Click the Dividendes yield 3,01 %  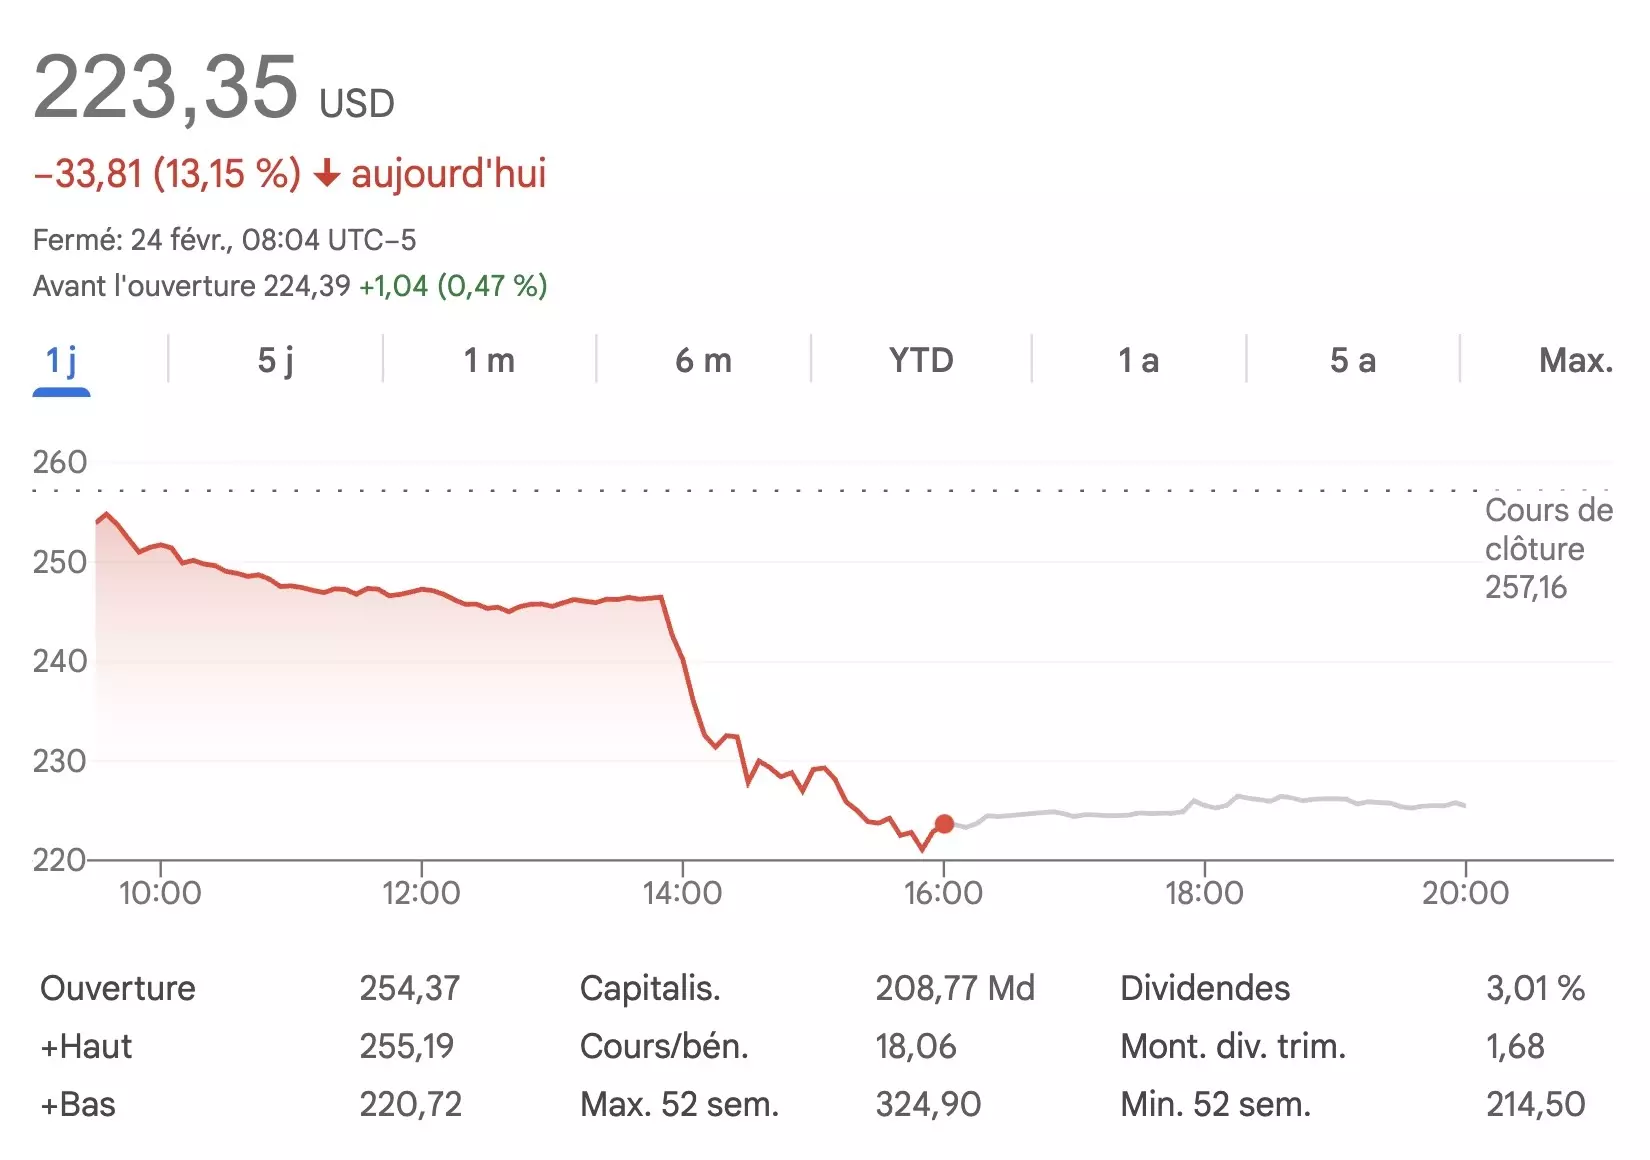[x=1535, y=988]
